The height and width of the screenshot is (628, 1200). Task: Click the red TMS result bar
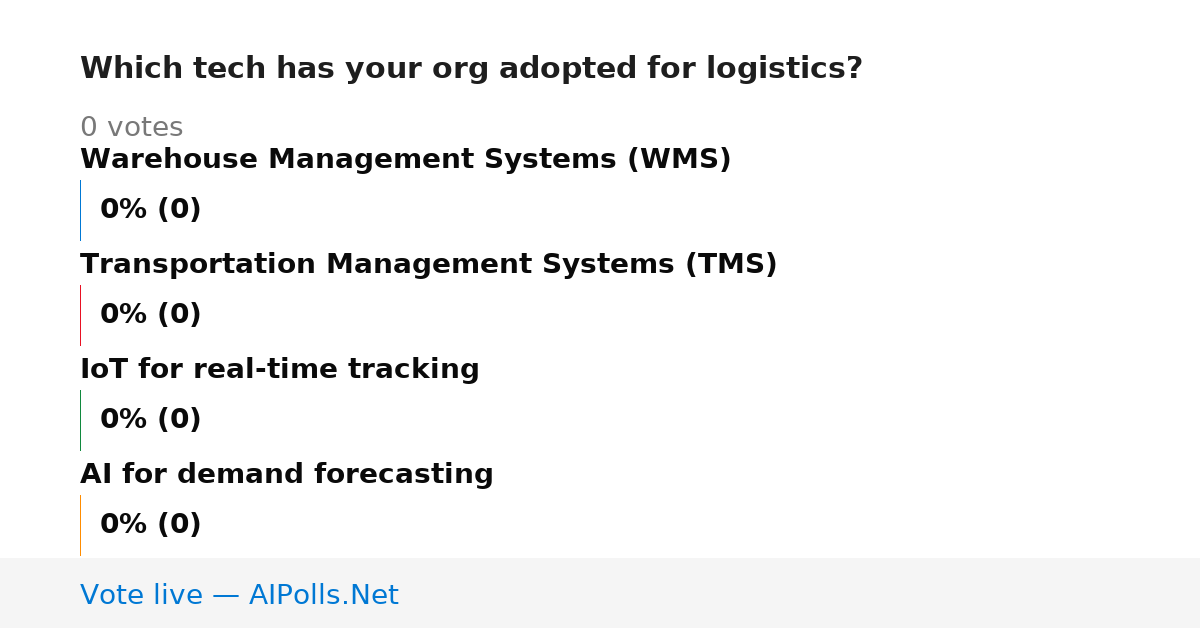[80, 315]
